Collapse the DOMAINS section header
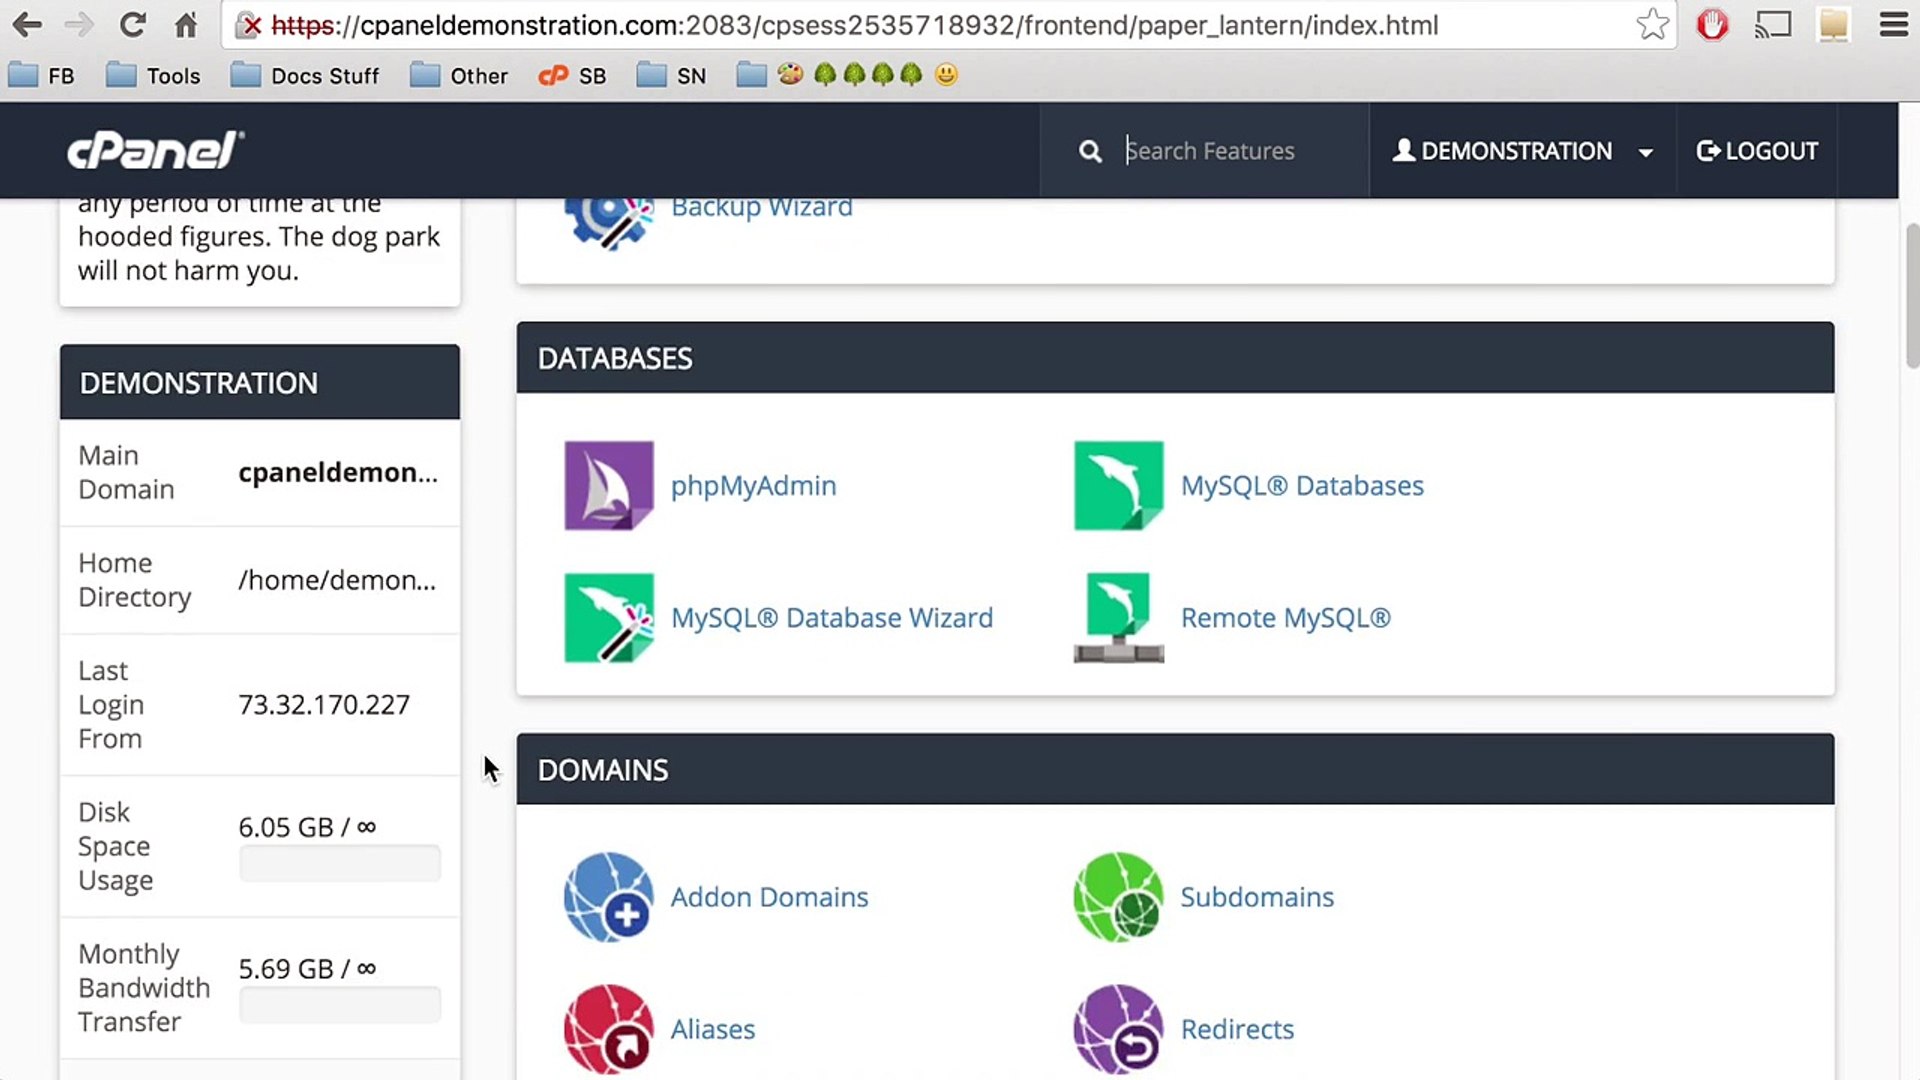 (1175, 770)
